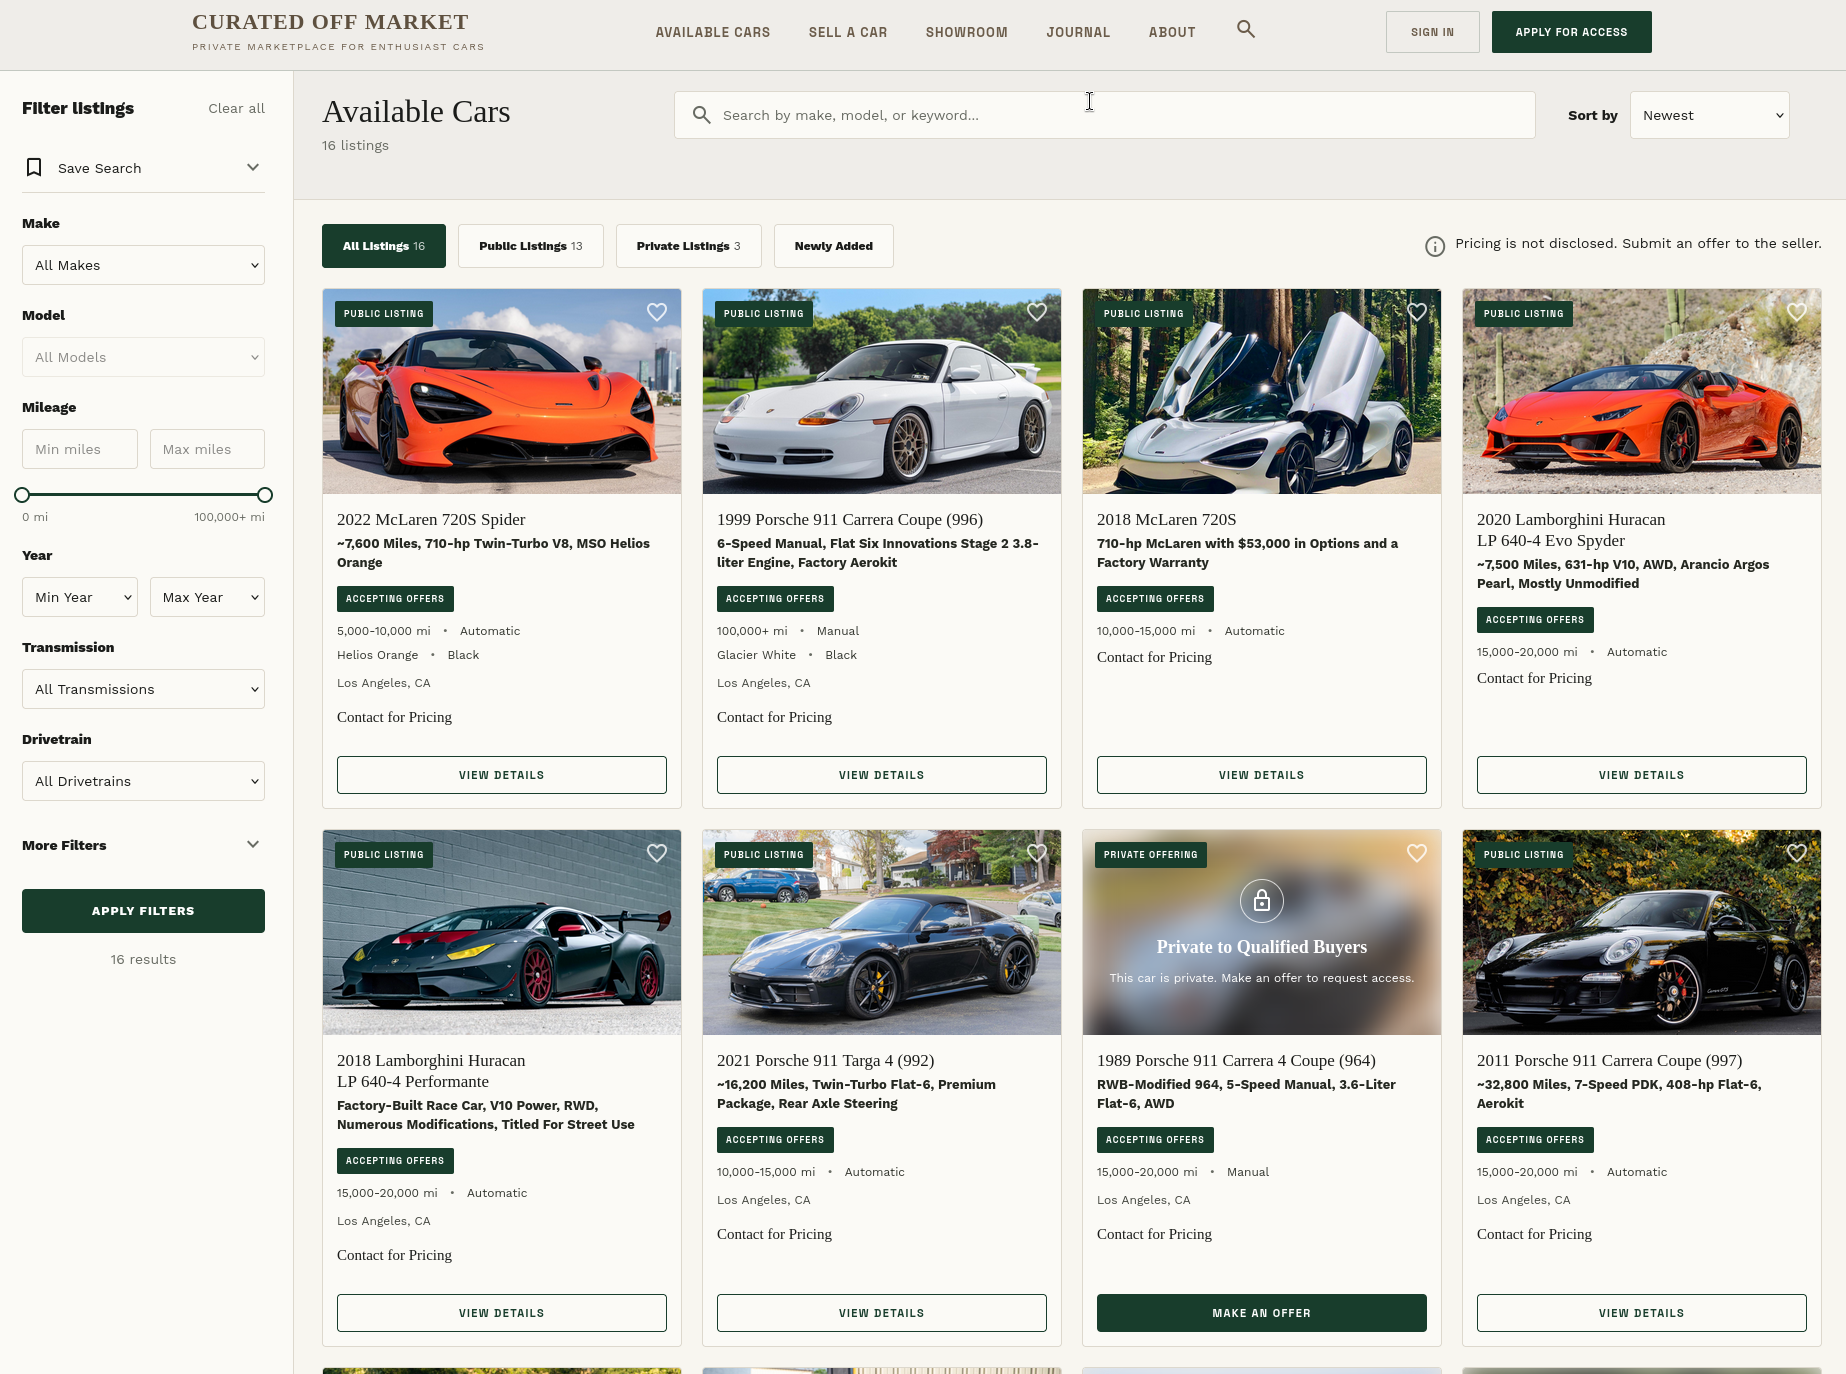Click the Max miles input field
Viewport: 1846px width, 1374px height.
tap(207, 449)
